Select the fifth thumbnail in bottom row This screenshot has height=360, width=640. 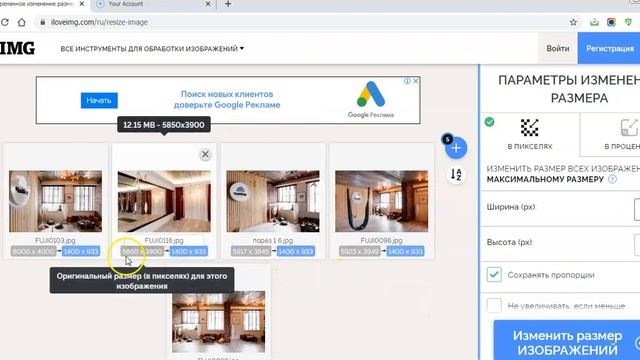click(x=218, y=322)
